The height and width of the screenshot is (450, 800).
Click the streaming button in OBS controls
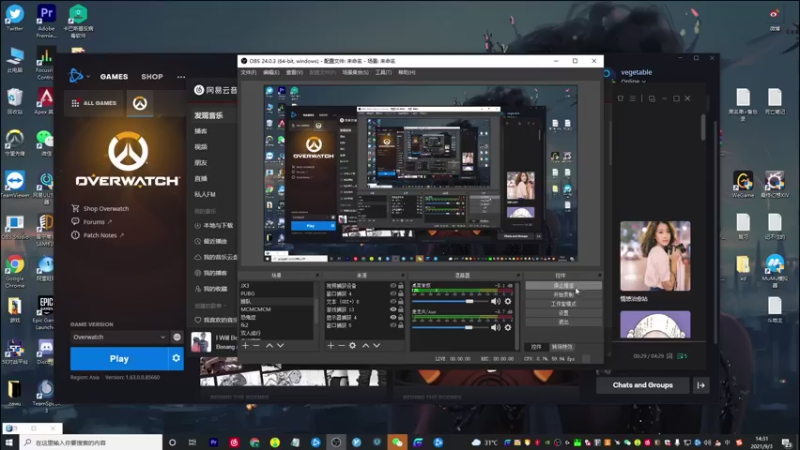pyautogui.click(x=563, y=286)
